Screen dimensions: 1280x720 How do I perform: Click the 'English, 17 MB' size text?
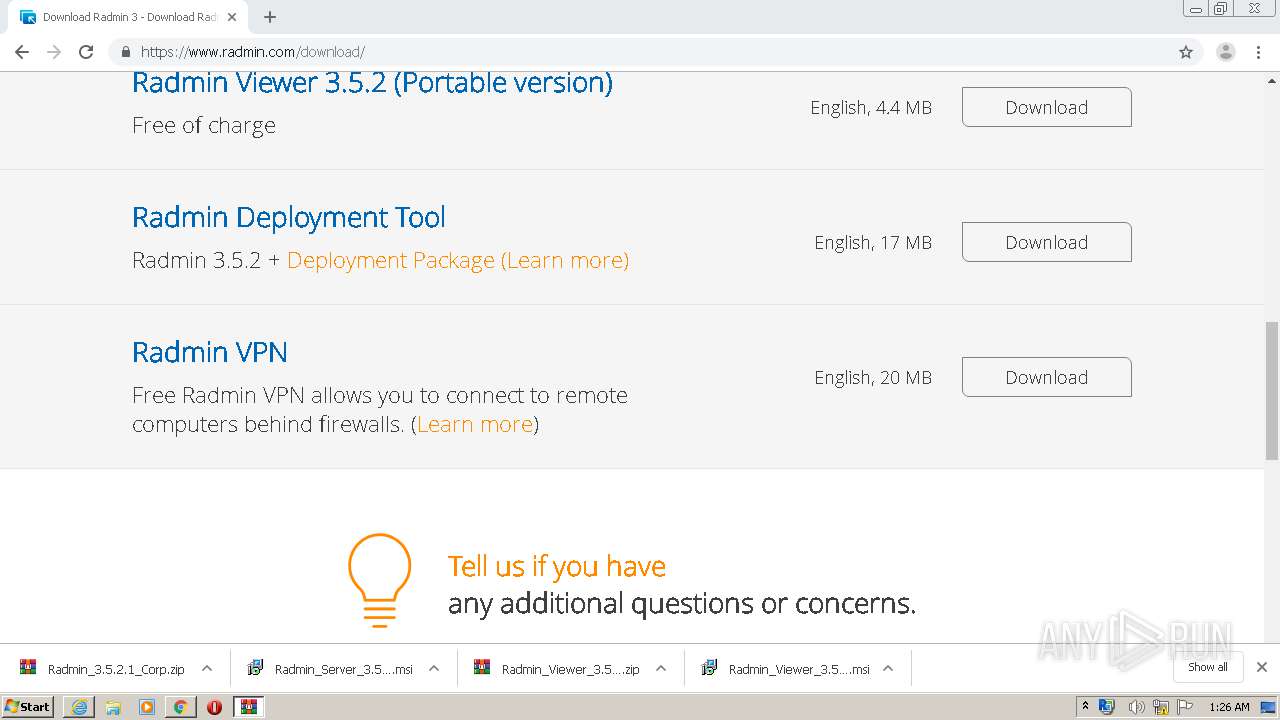873,243
